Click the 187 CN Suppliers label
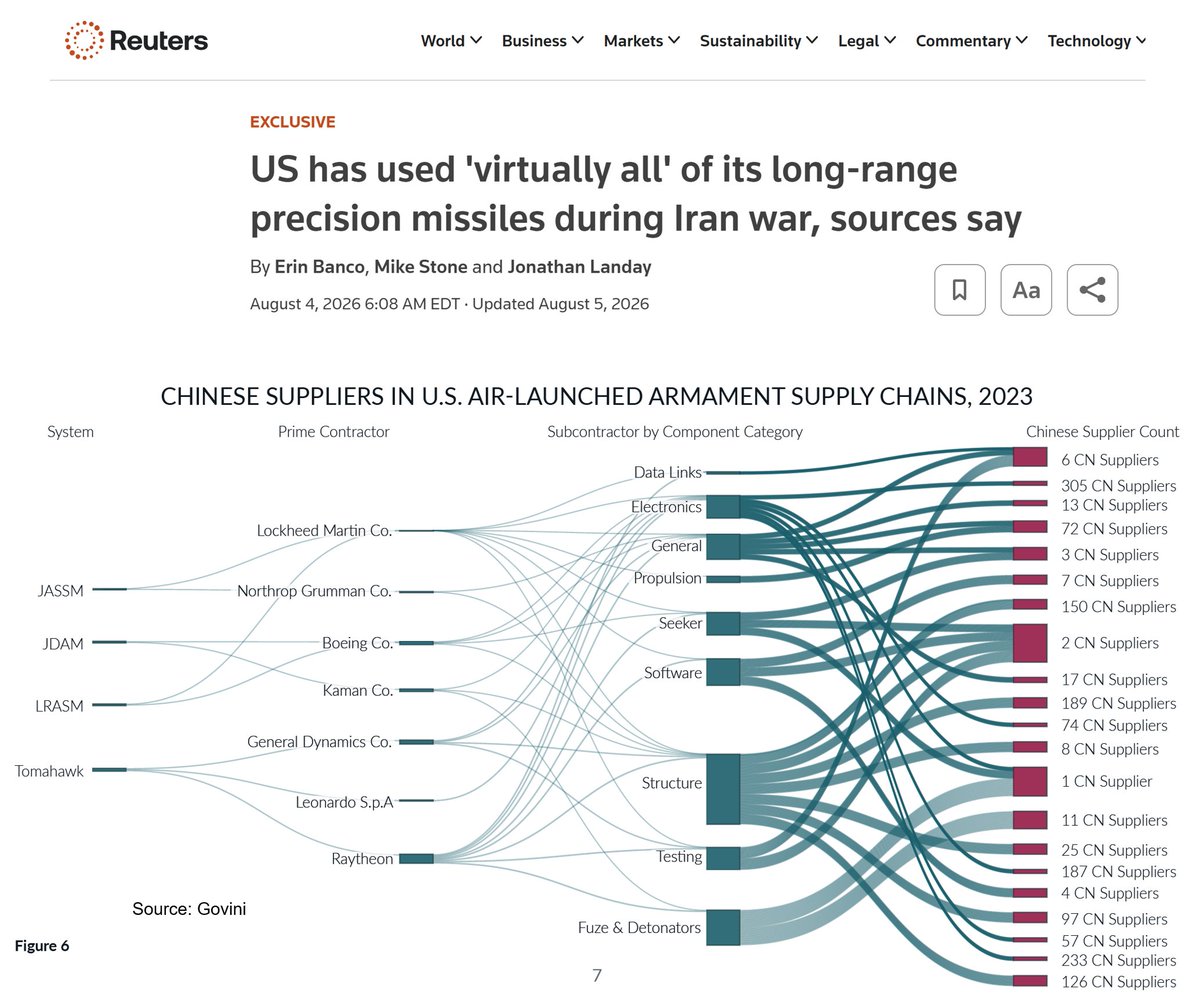 click(1119, 872)
